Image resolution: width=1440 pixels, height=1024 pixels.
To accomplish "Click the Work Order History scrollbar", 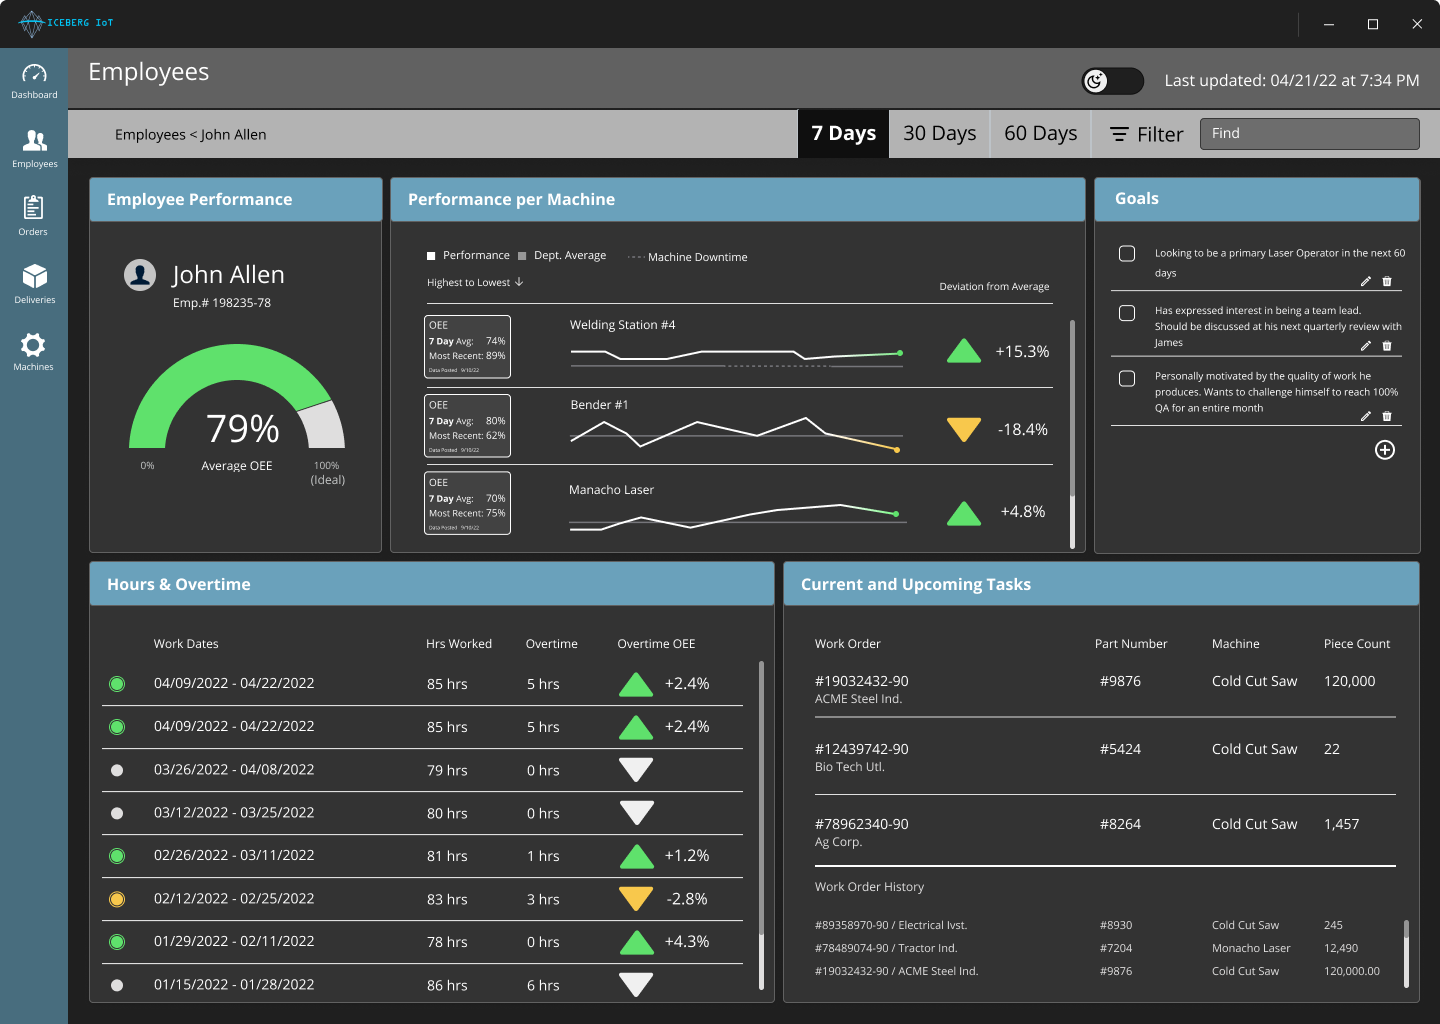I will [1406, 953].
